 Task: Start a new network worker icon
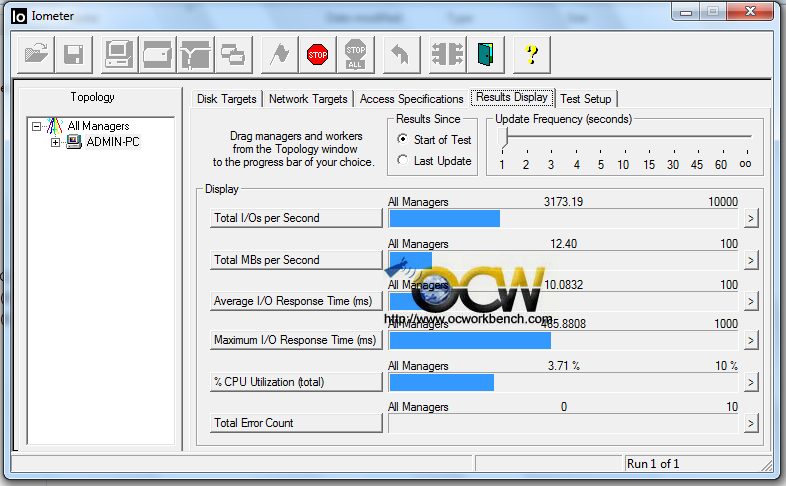coord(195,54)
